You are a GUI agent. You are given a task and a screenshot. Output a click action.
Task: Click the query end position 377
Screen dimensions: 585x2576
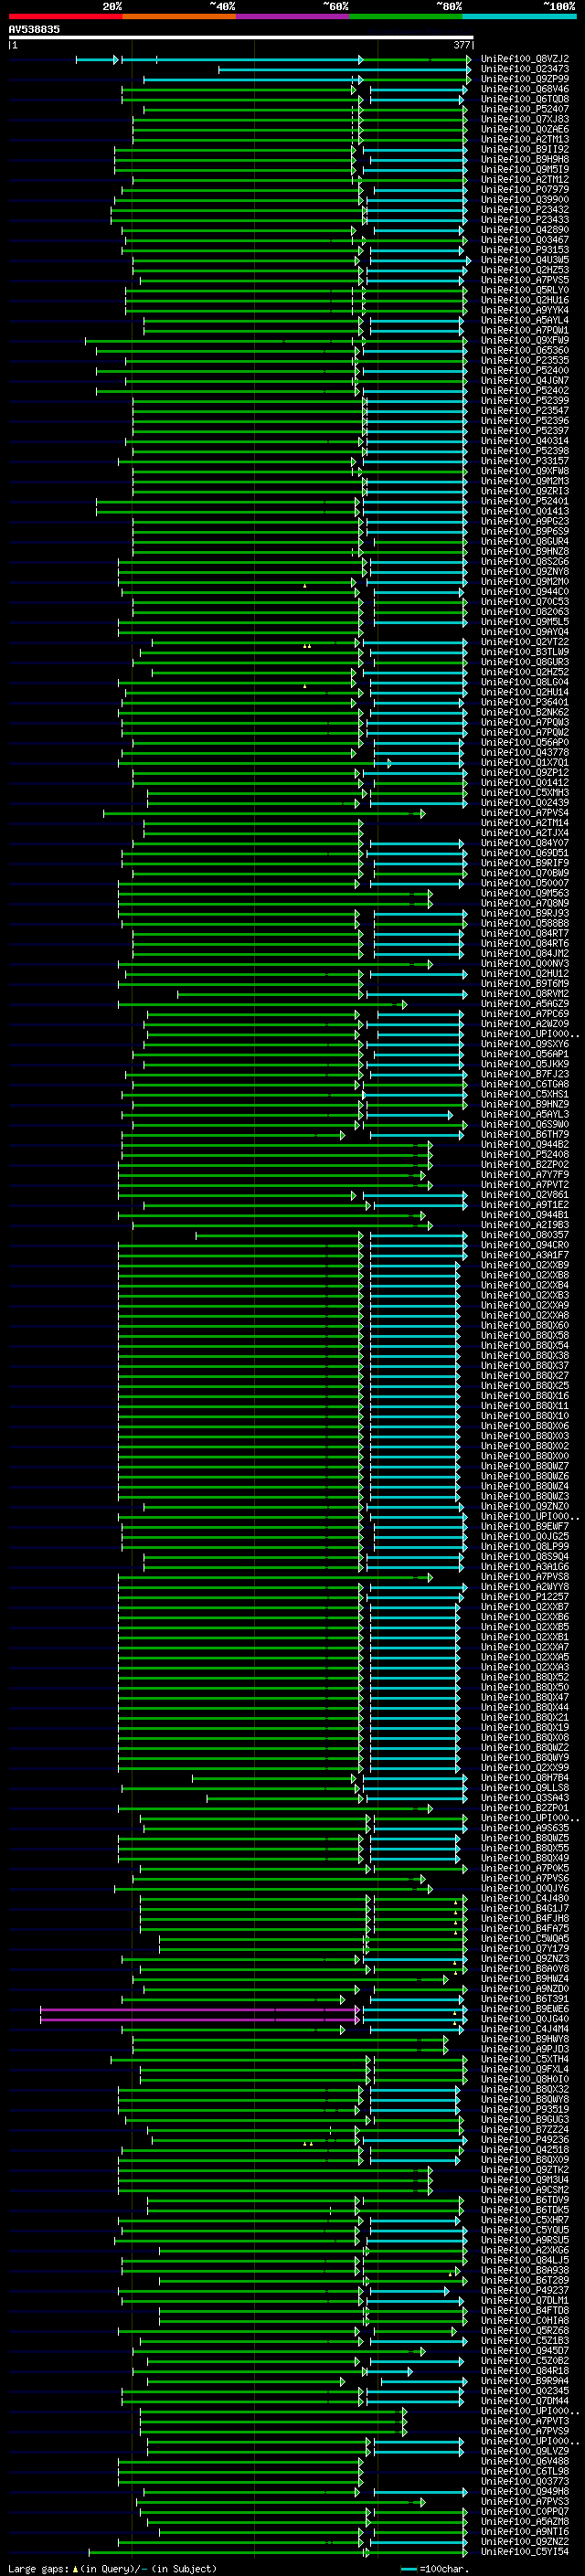(462, 45)
